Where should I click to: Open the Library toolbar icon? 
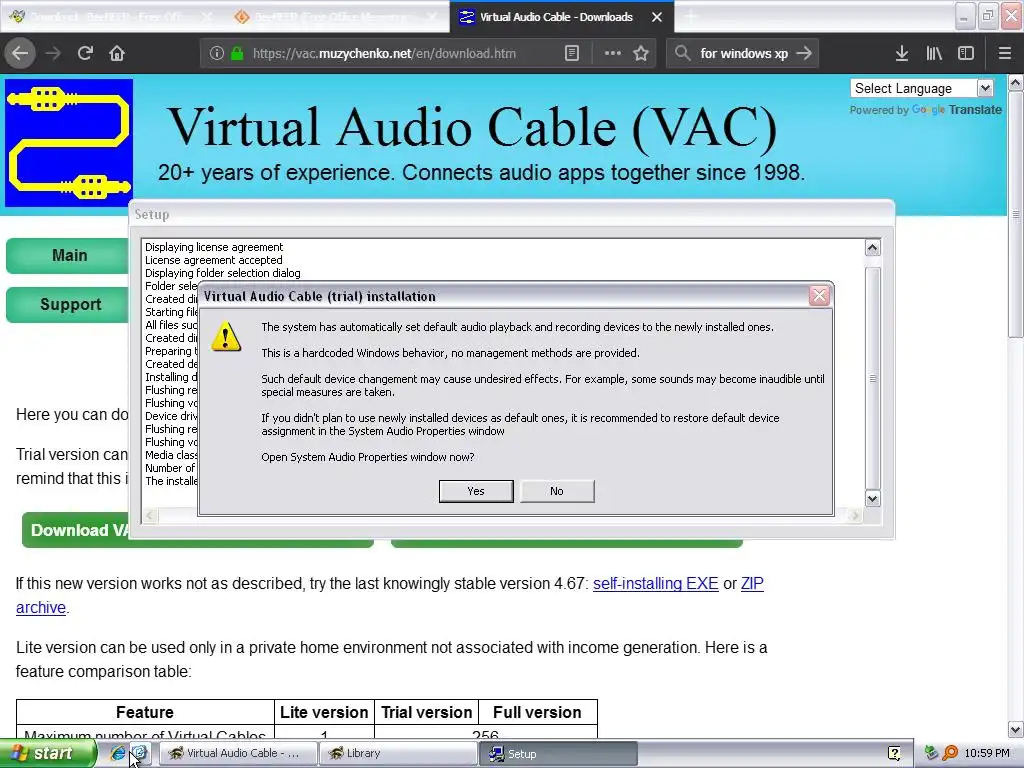[934, 54]
